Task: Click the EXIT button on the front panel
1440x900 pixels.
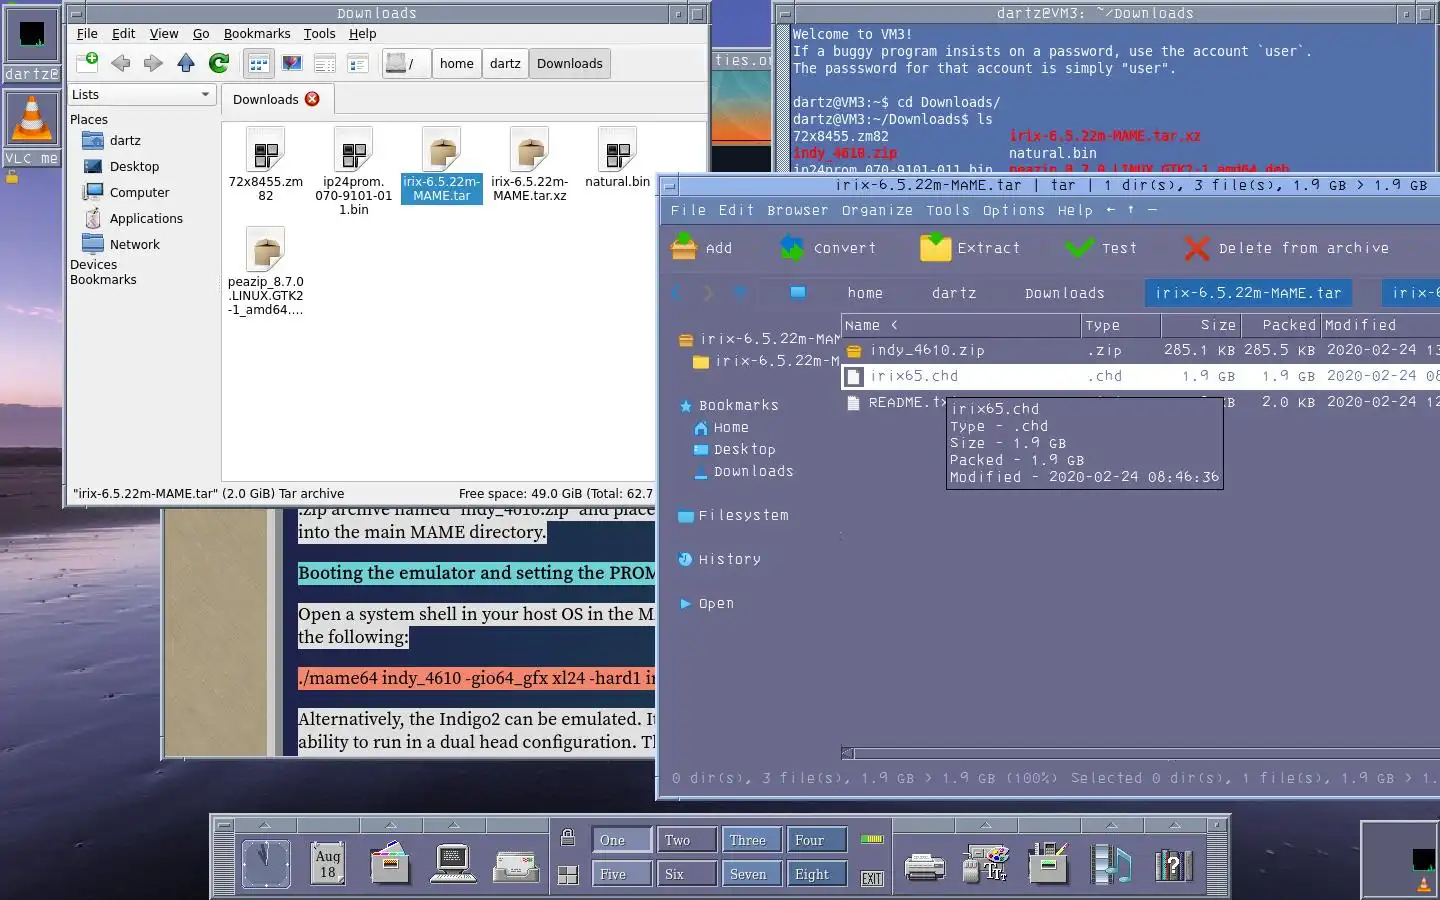Action: [x=872, y=878]
